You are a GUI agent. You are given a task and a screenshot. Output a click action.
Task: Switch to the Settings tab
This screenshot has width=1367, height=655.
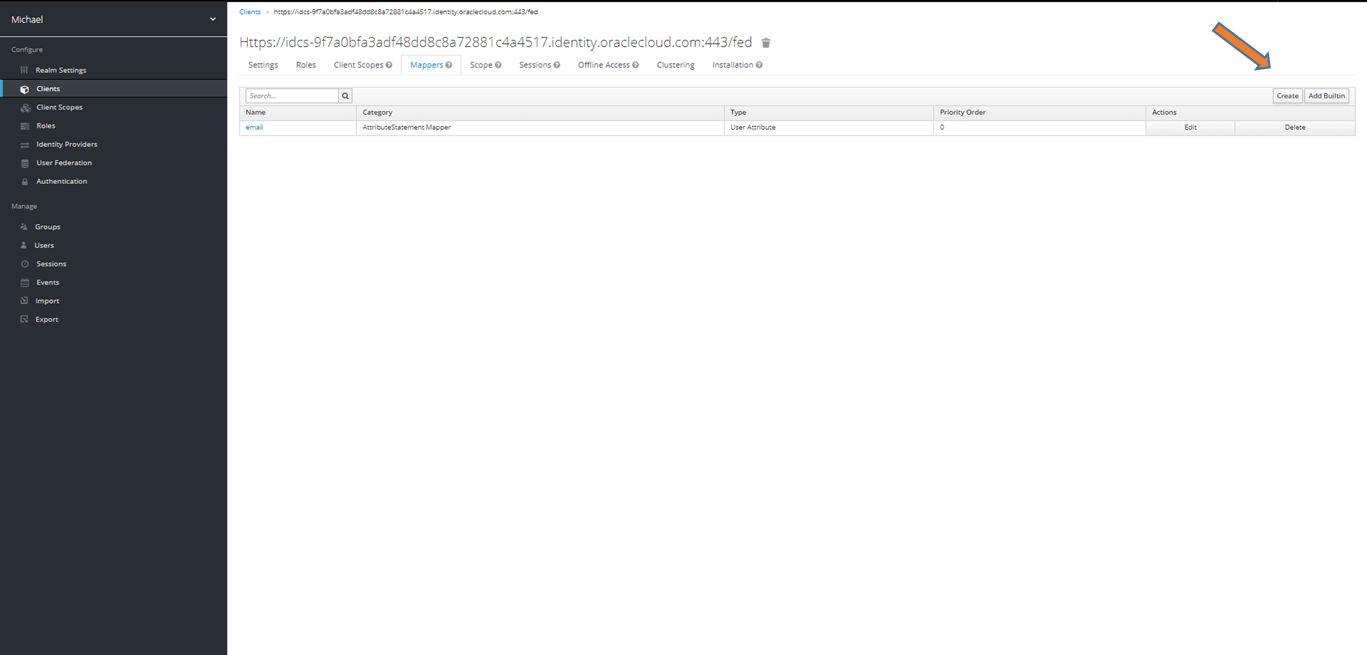(x=262, y=64)
